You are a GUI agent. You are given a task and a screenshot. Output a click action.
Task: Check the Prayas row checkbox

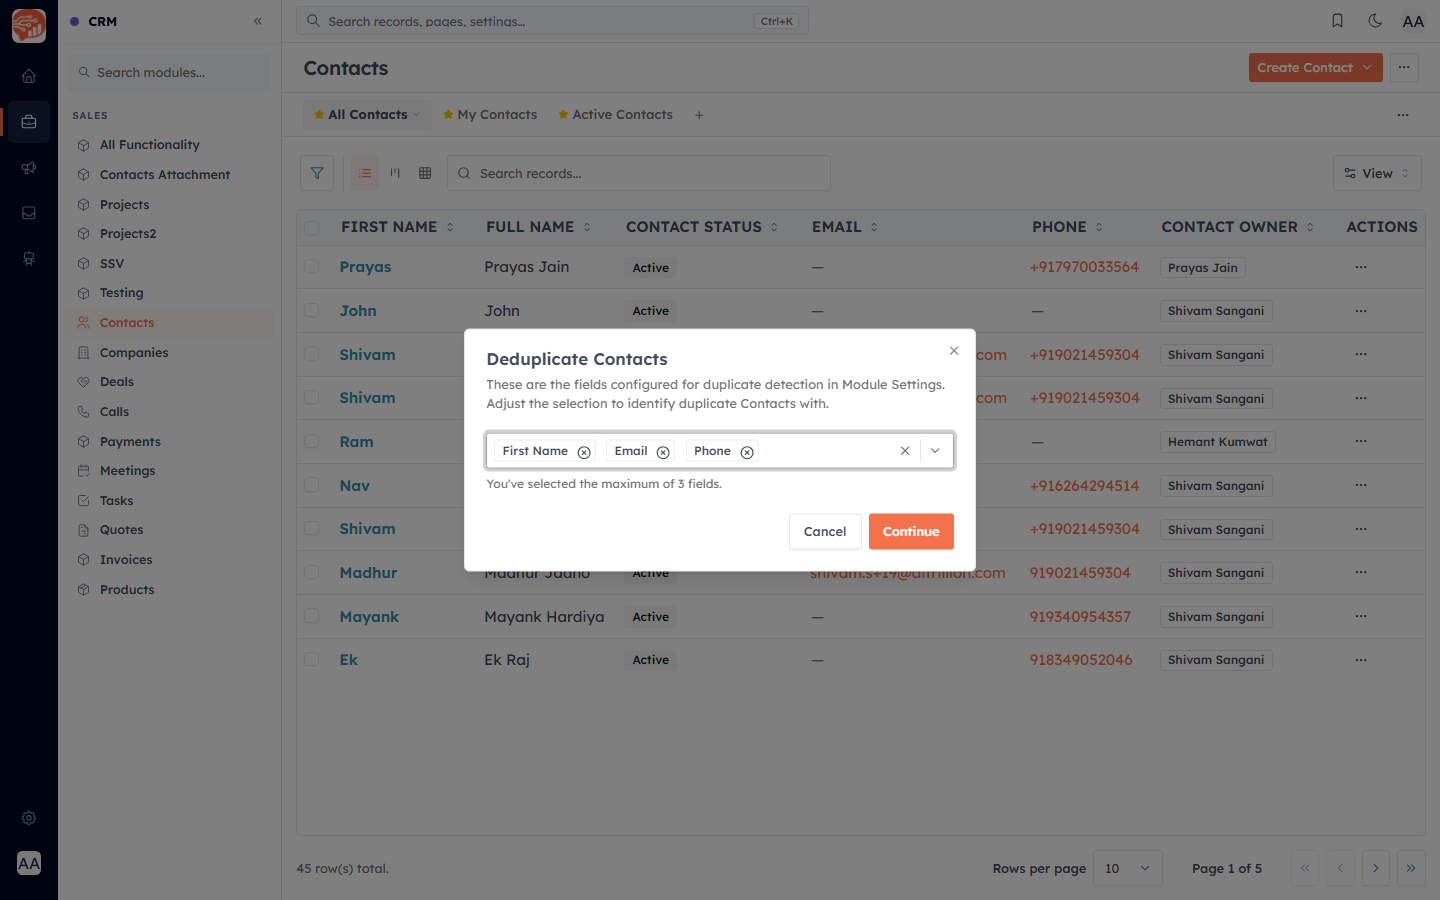(312, 267)
